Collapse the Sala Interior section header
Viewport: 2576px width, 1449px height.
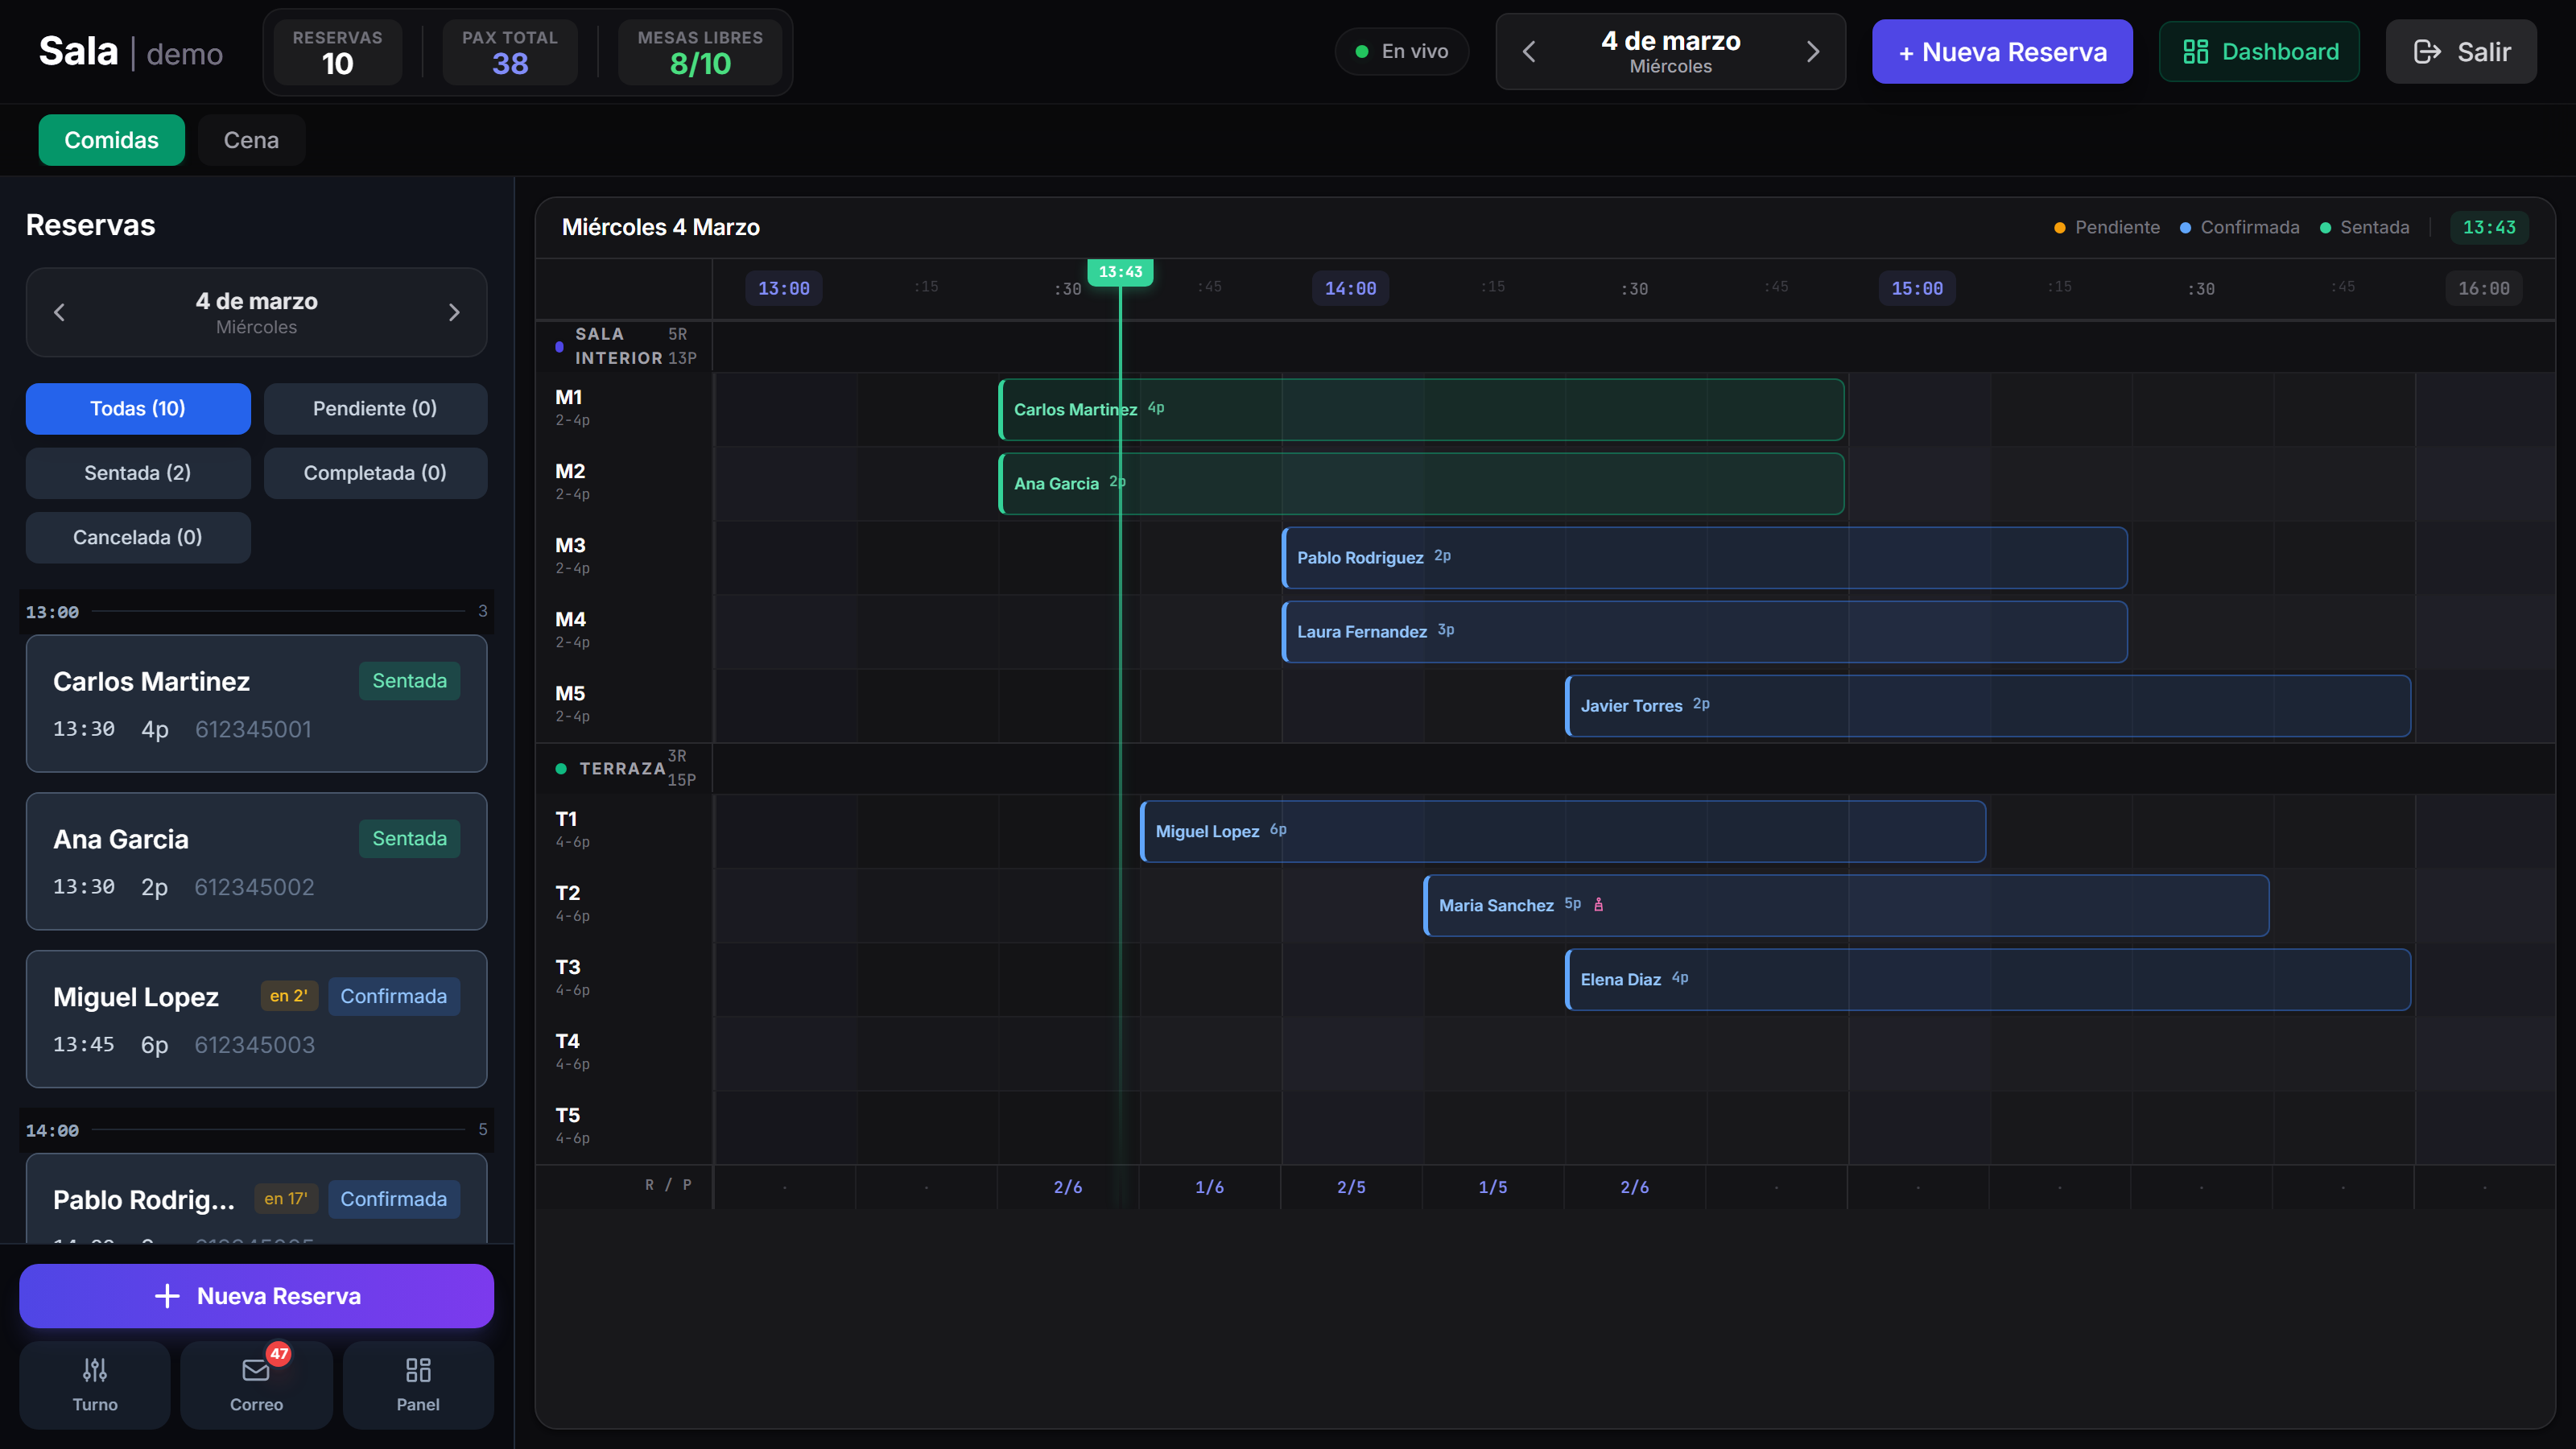625,346
